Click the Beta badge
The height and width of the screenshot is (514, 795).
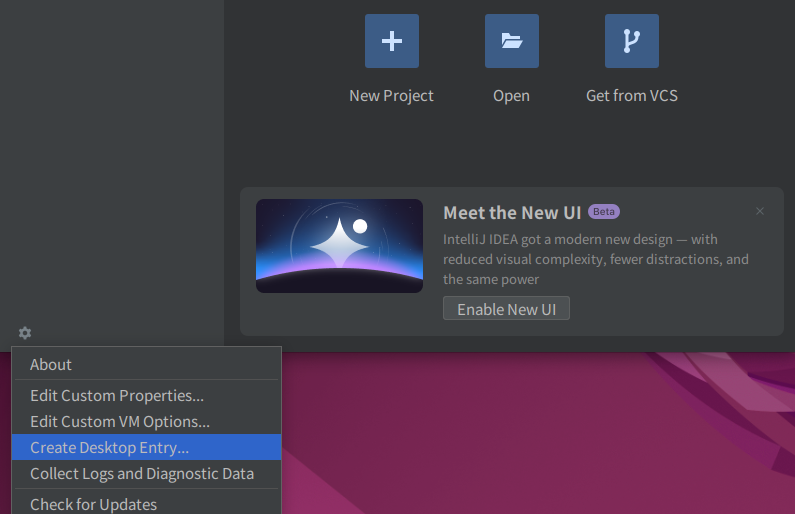point(604,211)
